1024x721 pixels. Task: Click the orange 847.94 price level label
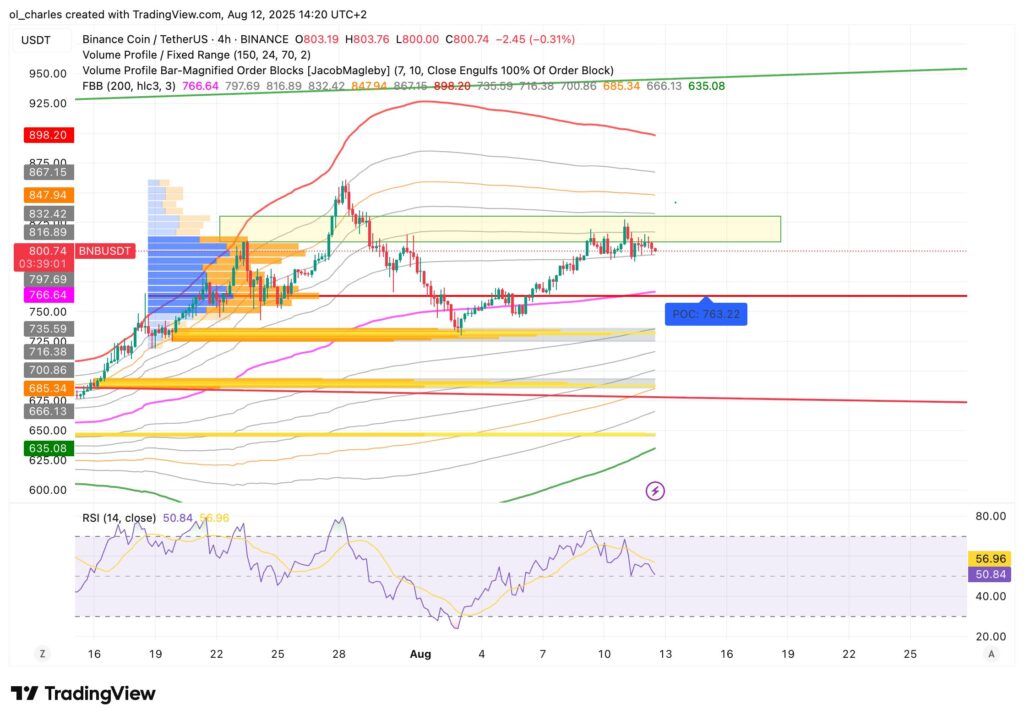(47, 193)
